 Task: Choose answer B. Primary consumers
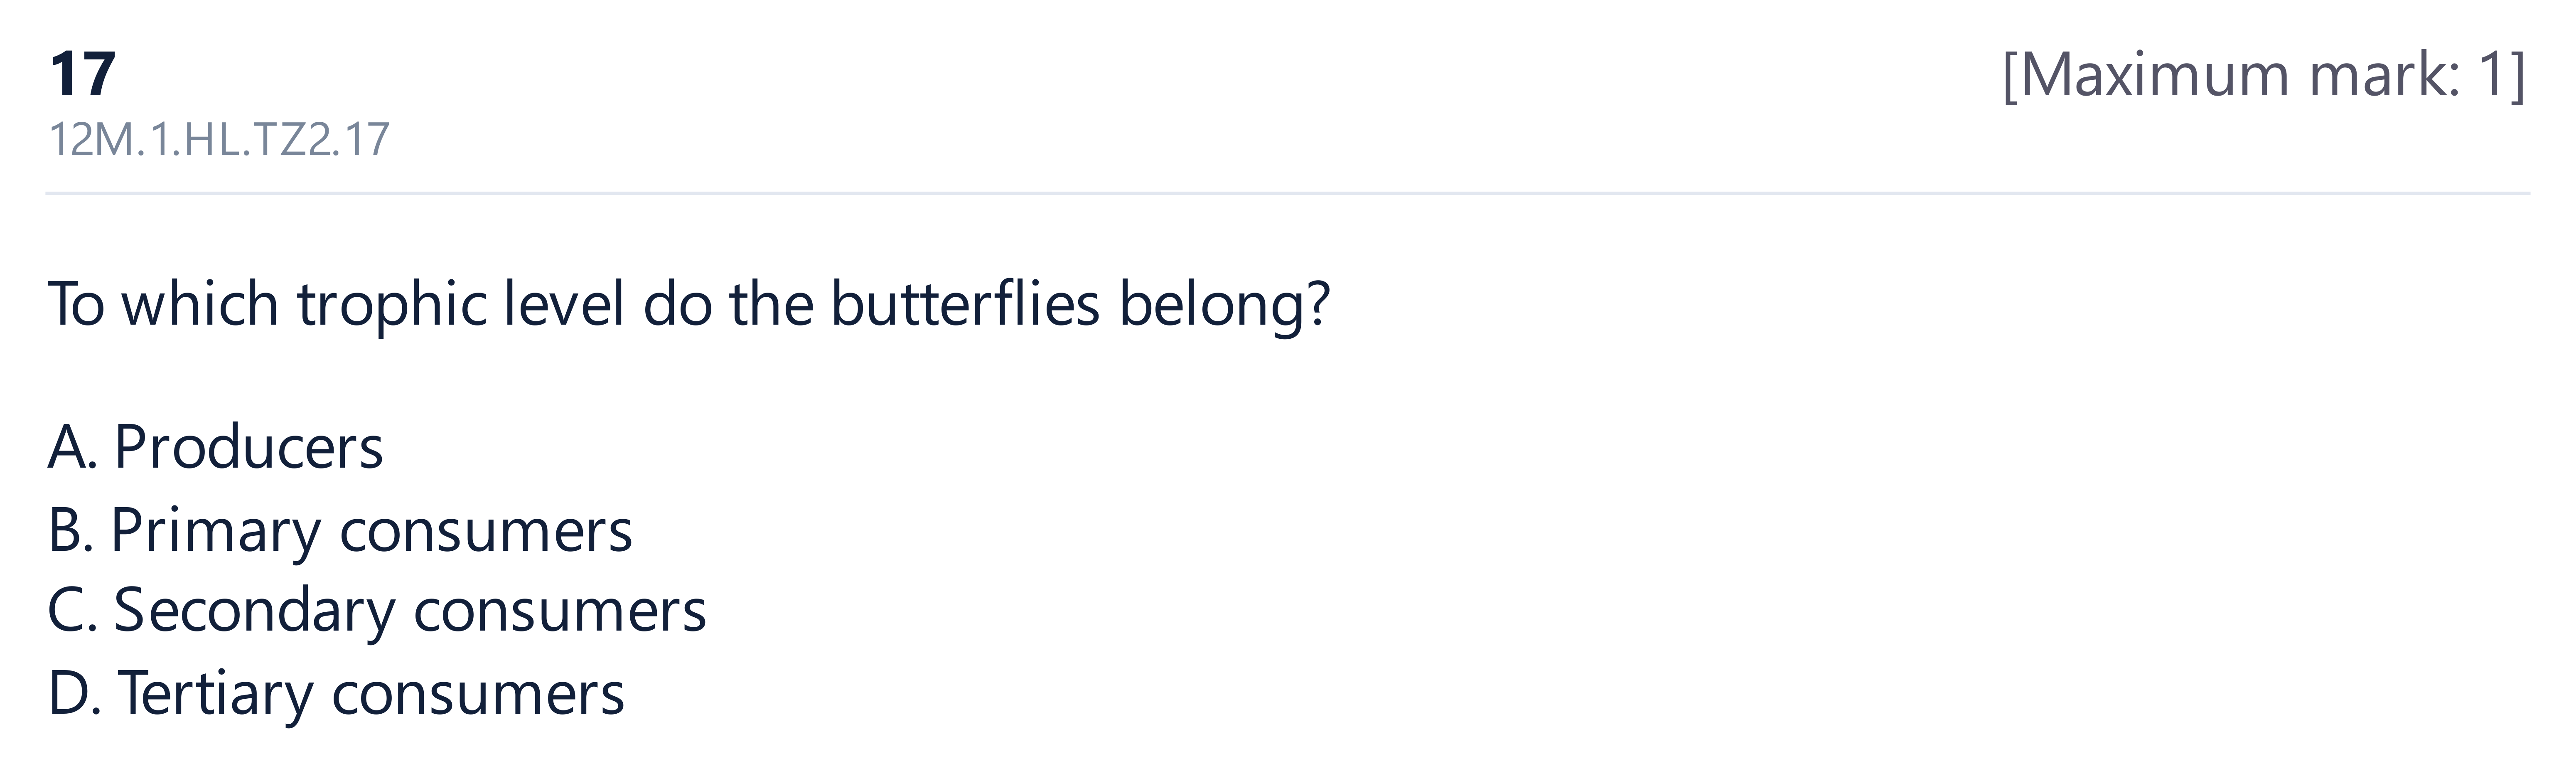click(x=340, y=530)
